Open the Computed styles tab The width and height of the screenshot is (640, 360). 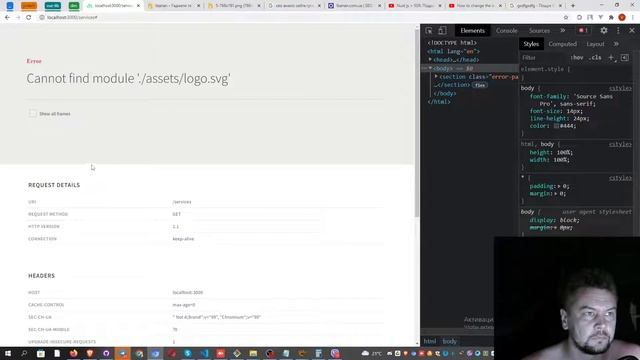coord(562,44)
